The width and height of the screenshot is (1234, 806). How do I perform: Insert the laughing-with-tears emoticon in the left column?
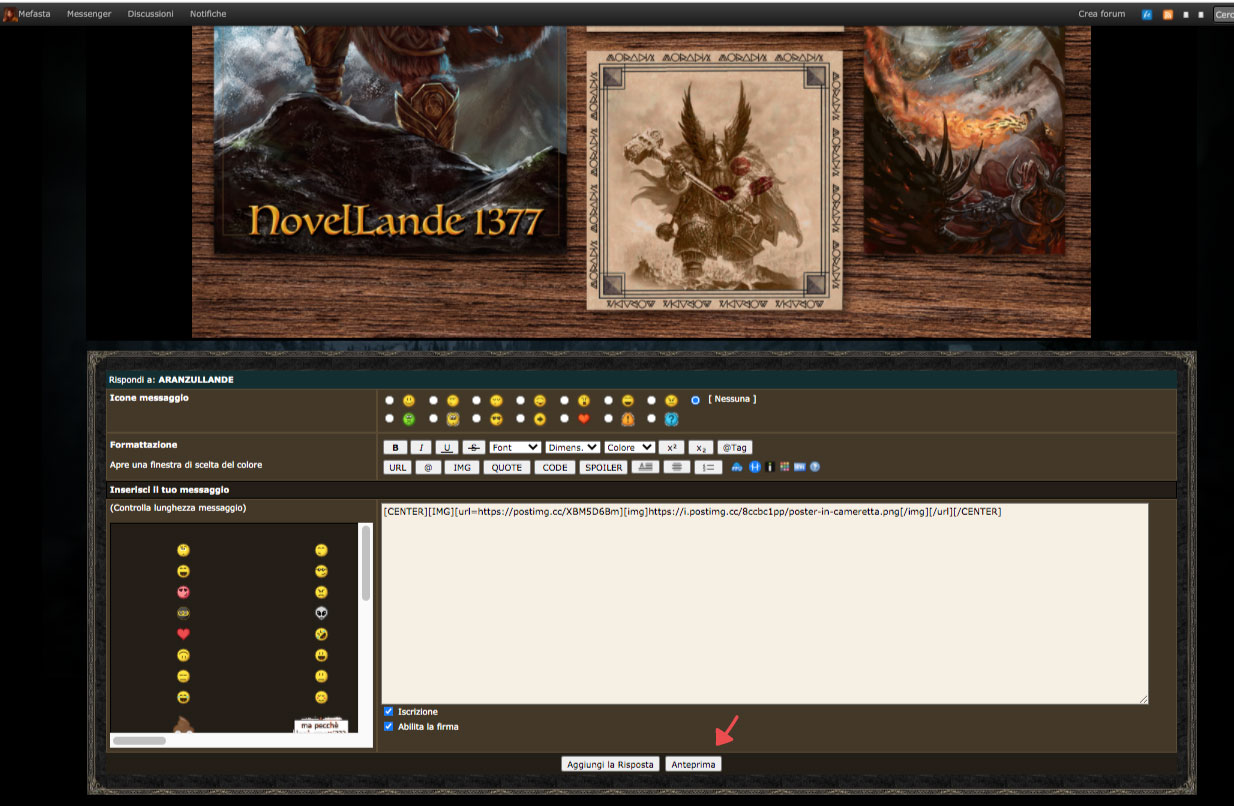[184, 697]
